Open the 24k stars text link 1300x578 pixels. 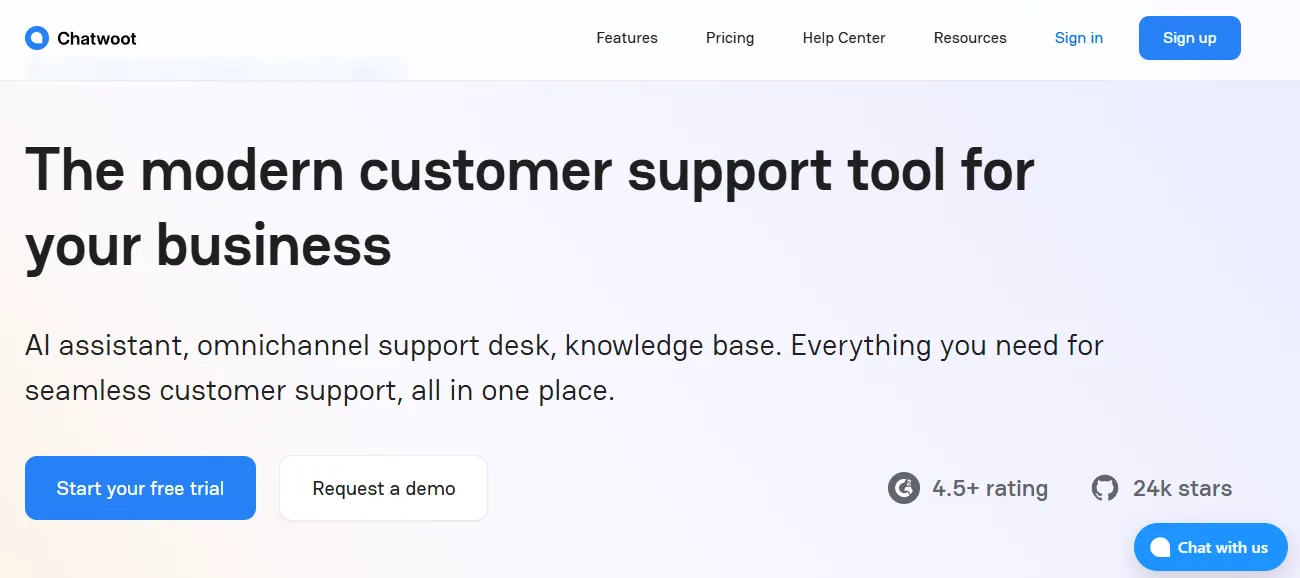tap(1182, 489)
